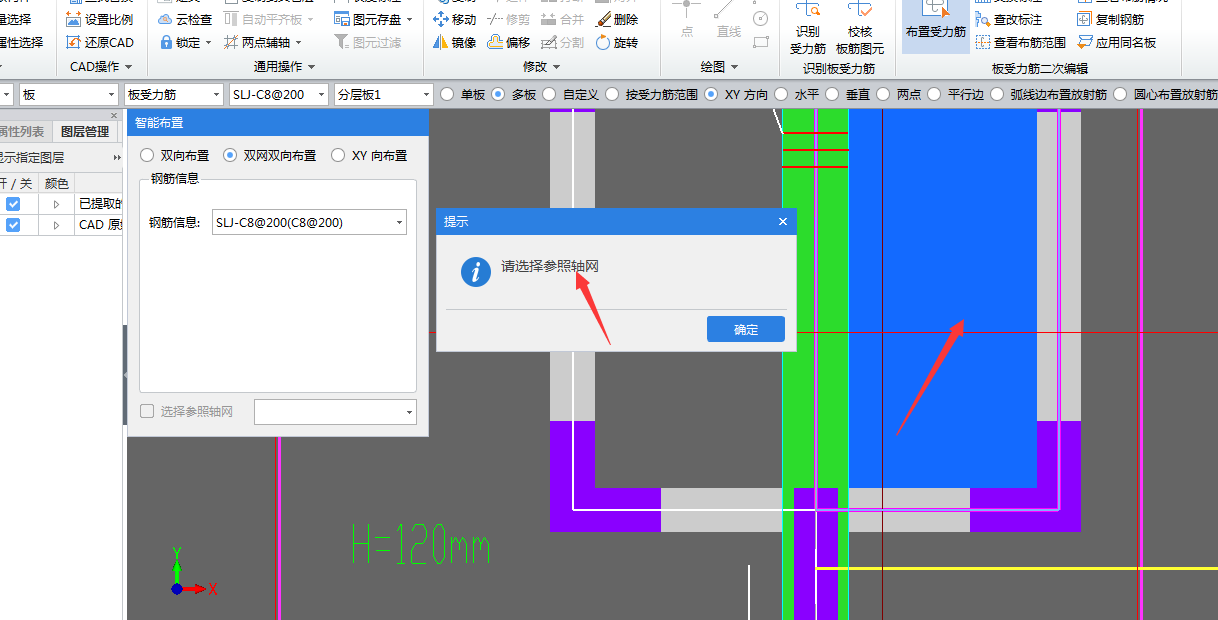
Task: Open 钢筋信息 SLJ-C8@200(C8@200) combo box
Action: pos(309,222)
